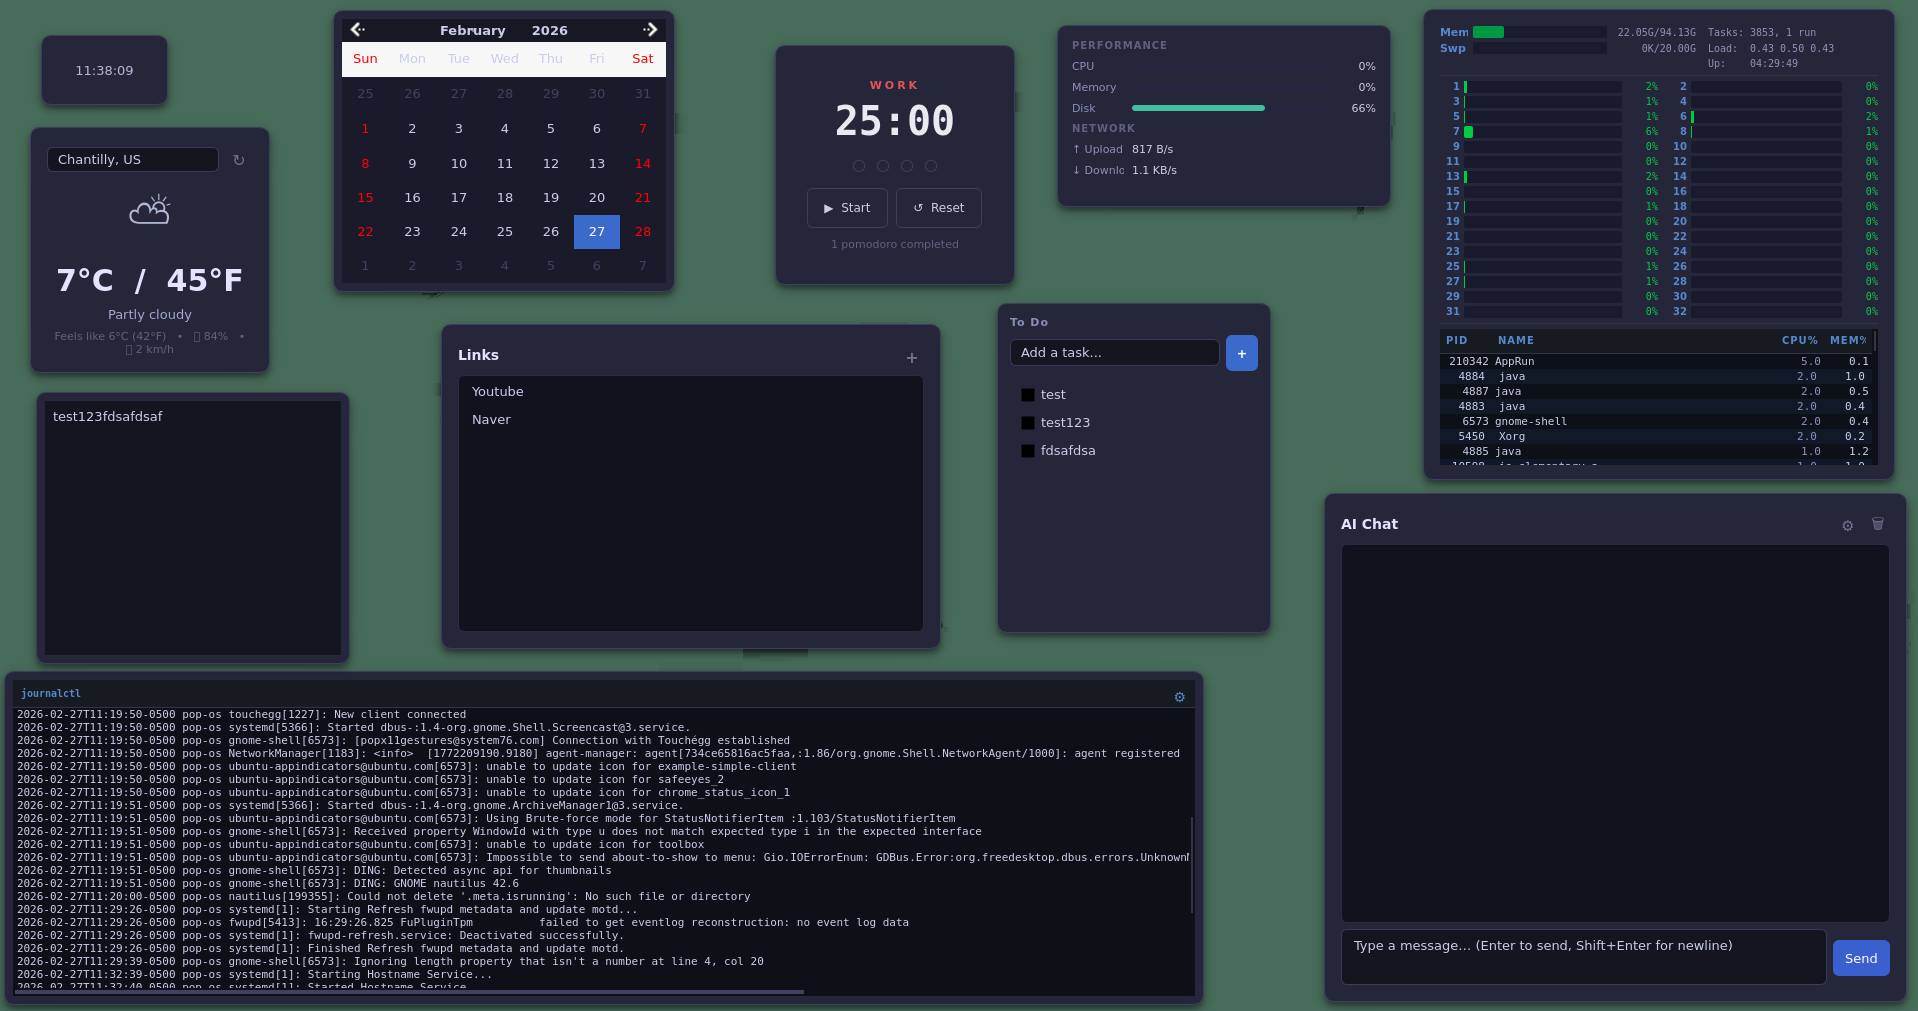The height and width of the screenshot is (1011, 1918).
Task: Add a todo with the blue plus icon
Action: (1241, 353)
